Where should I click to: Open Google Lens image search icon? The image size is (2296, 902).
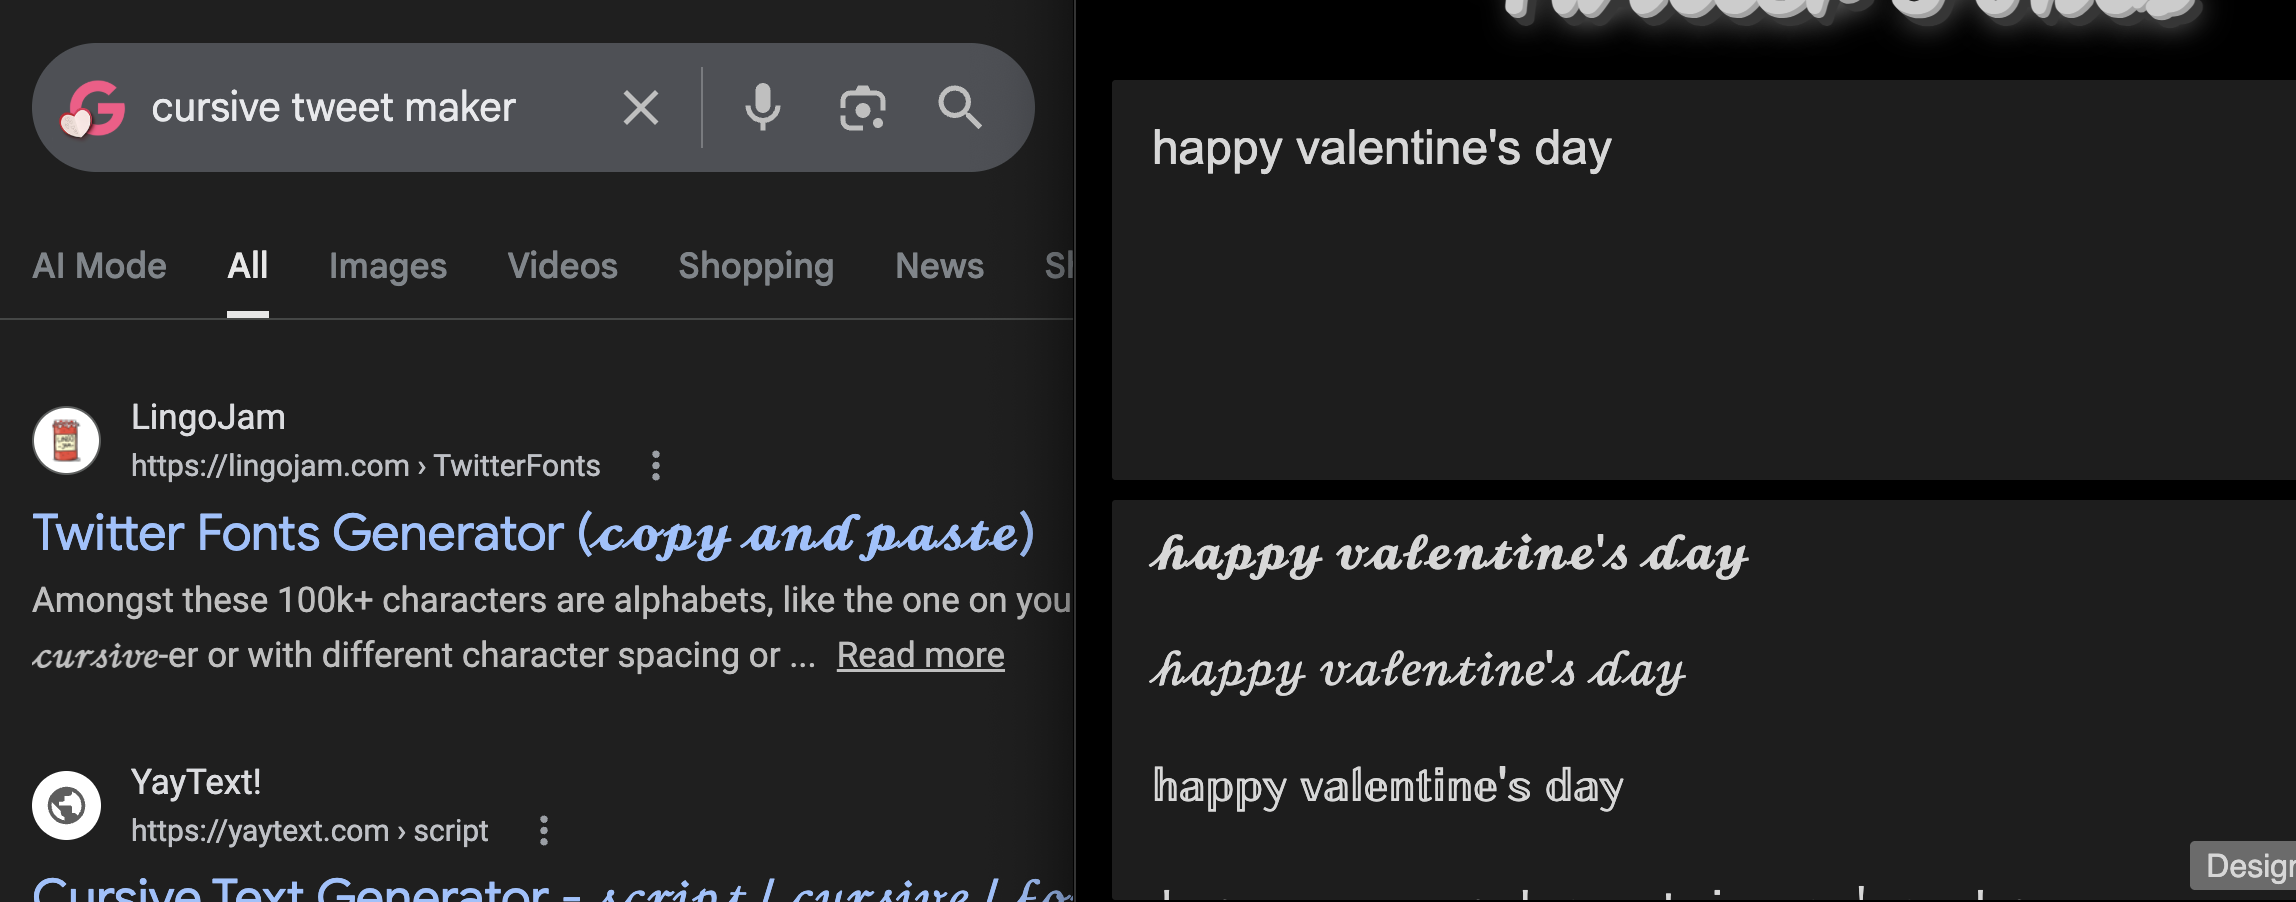click(862, 108)
